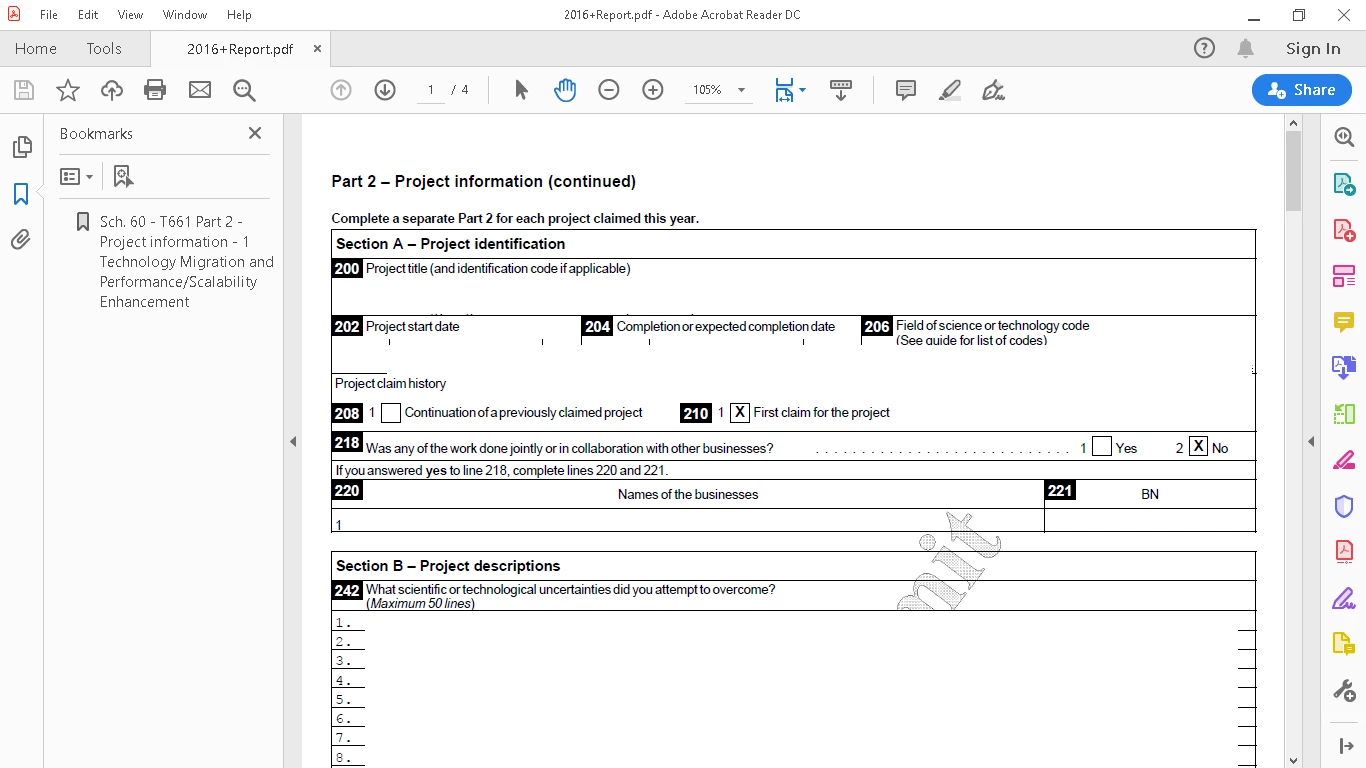The width and height of the screenshot is (1366, 768).
Task: Go to the next page arrow
Action: (385, 90)
